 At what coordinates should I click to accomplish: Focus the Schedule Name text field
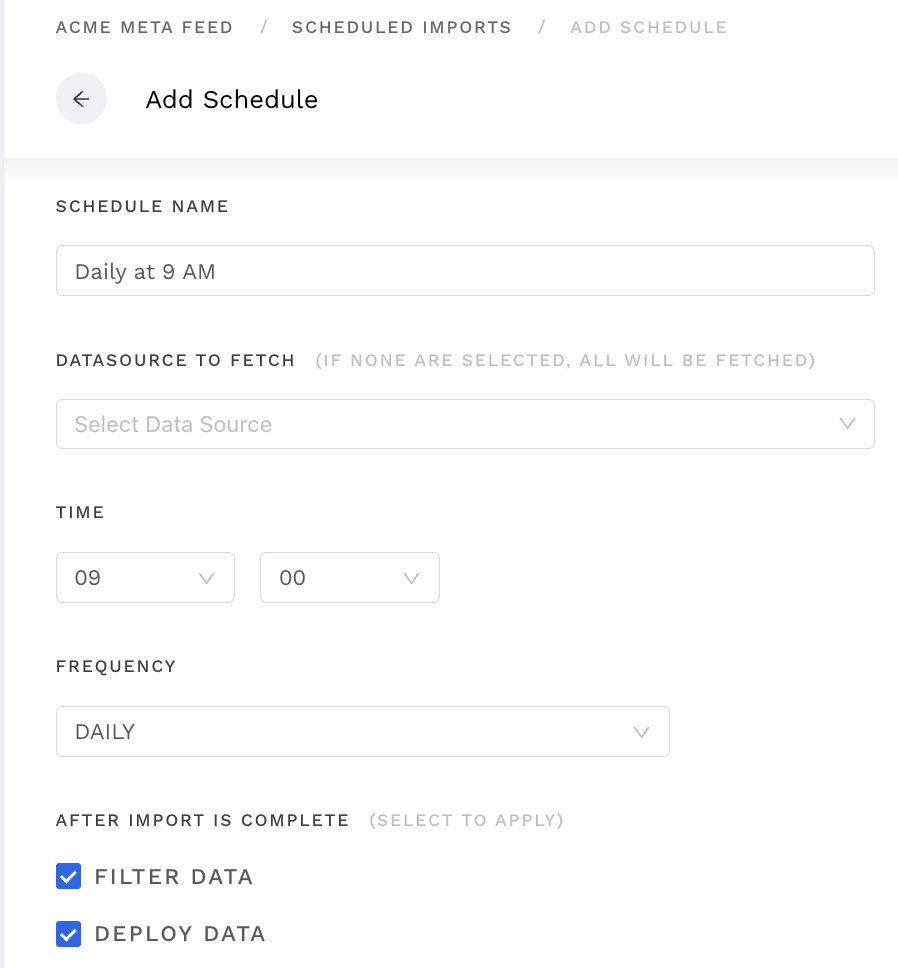click(x=465, y=270)
